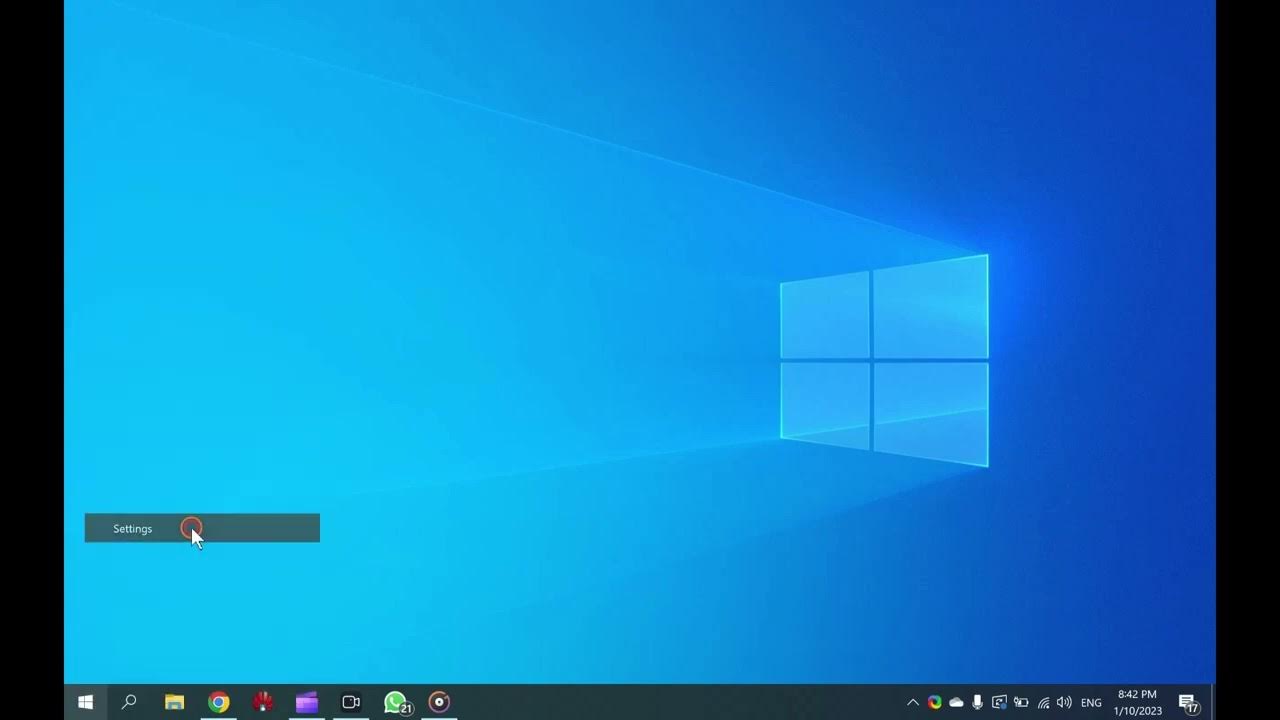Click the microphone icon in system tray
This screenshot has width=1280, height=720.
977,703
